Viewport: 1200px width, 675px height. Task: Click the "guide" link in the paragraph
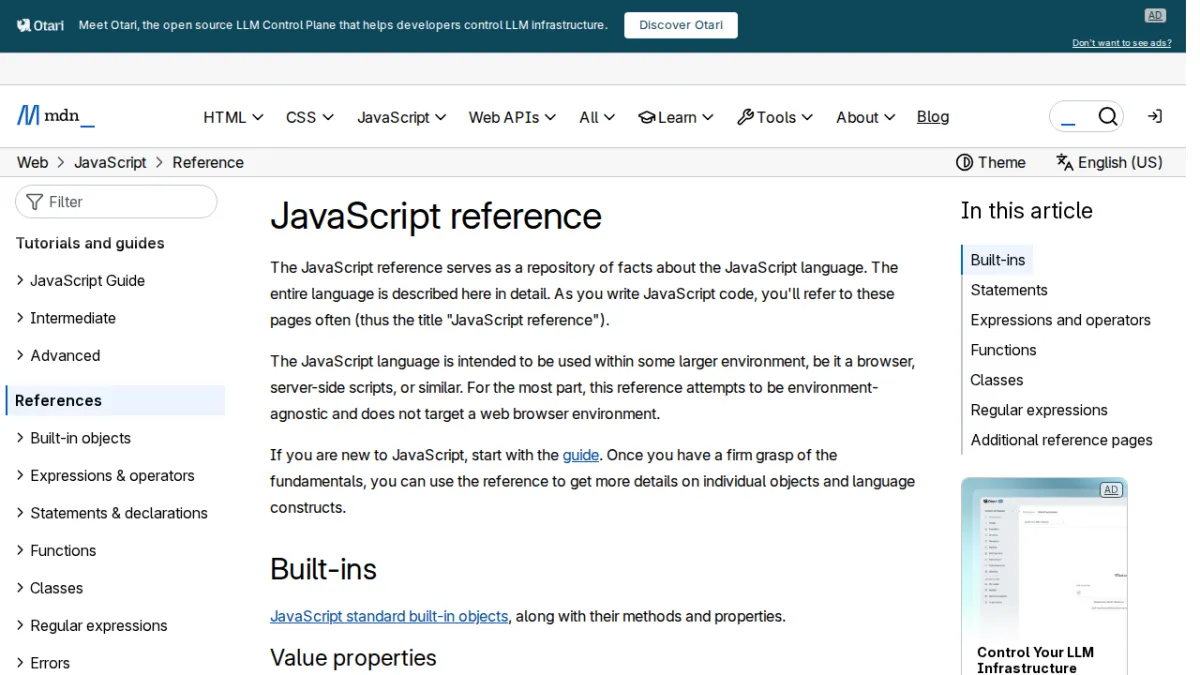(x=581, y=455)
